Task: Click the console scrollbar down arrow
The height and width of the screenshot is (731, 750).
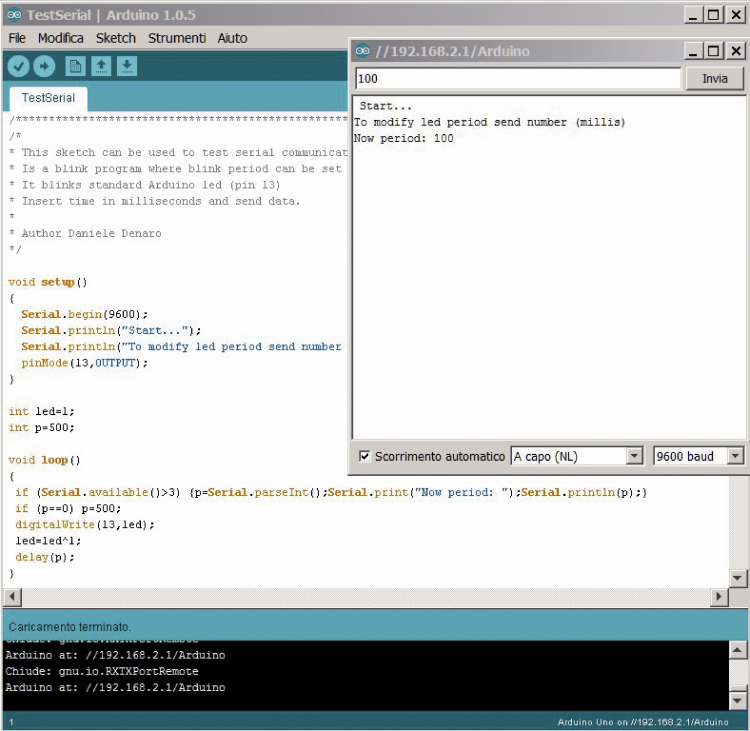Action: click(x=737, y=701)
